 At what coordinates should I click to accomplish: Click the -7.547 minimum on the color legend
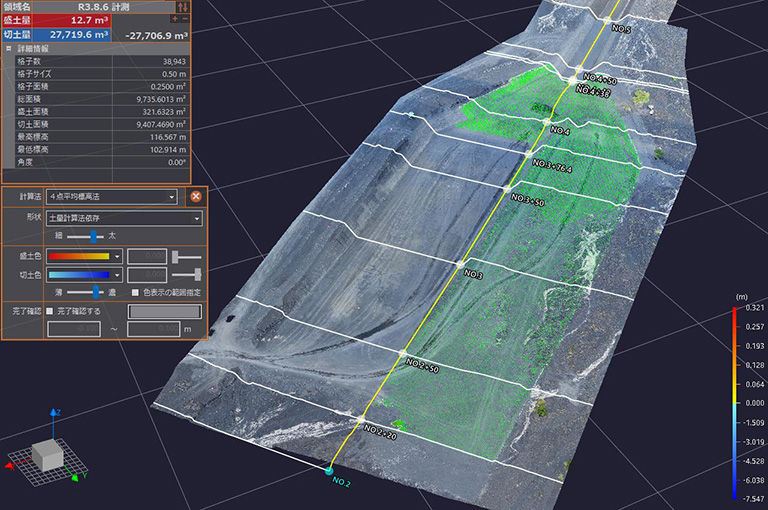click(754, 499)
